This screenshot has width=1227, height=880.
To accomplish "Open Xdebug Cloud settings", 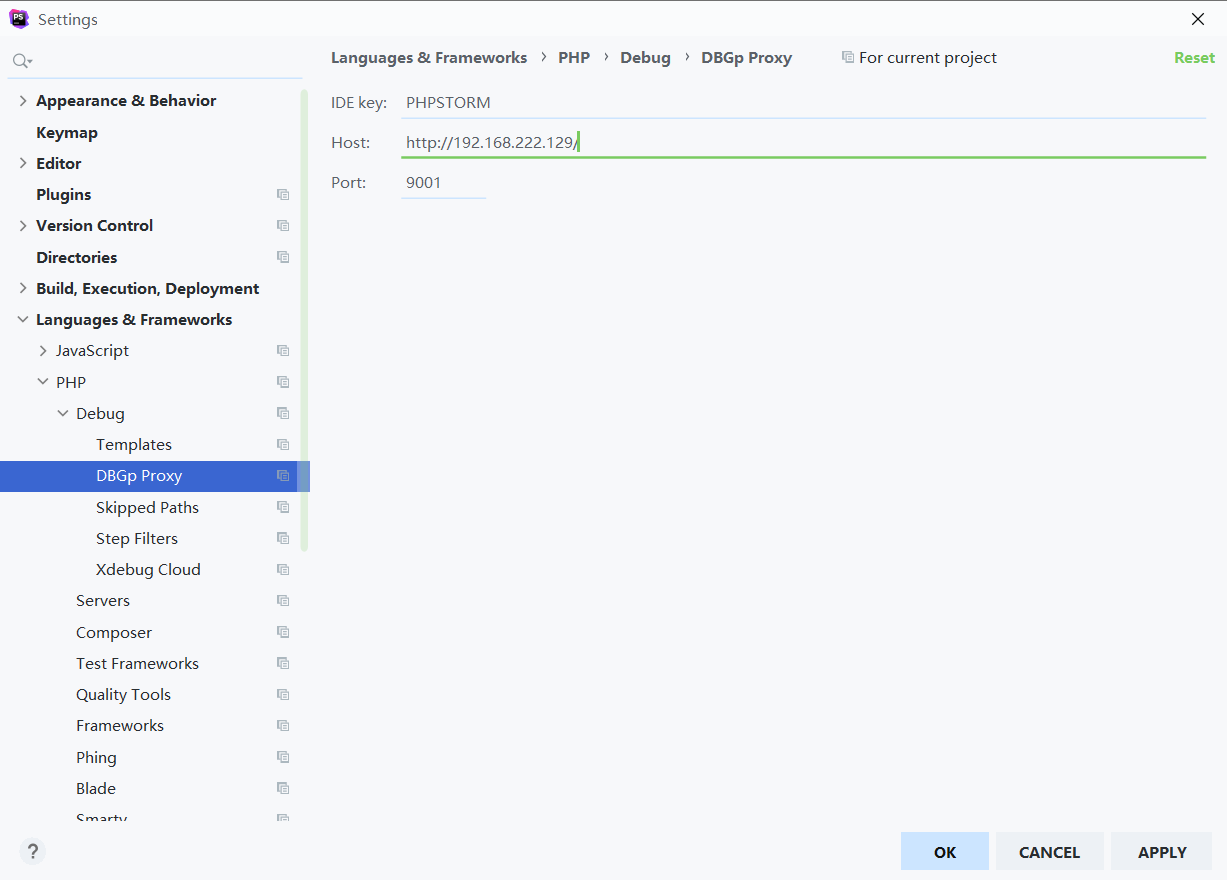I will pyautogui.click(x=148, y=570).
